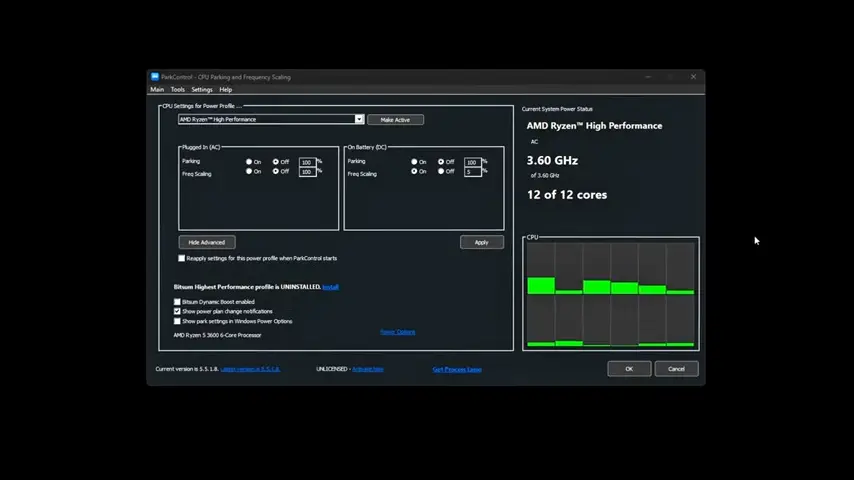Check Show park settings in Windows Power Options
Screen dimensions: 854x480
(177, 321)
